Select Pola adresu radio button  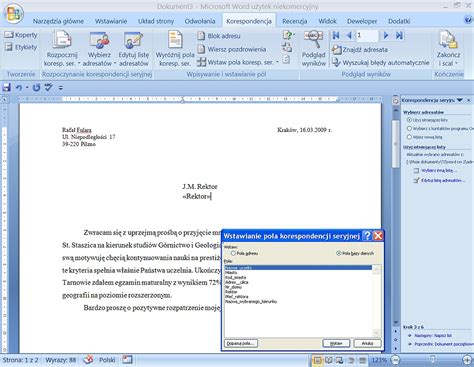tap(244, 253)
